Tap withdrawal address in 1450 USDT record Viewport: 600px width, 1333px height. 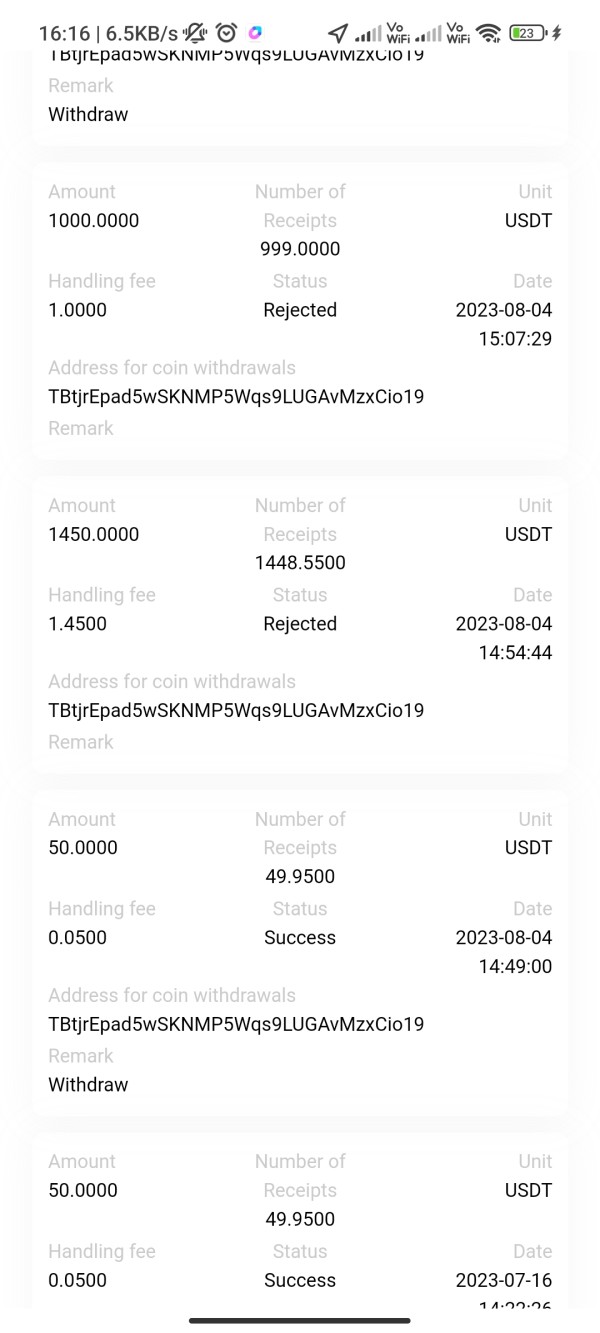236,711
